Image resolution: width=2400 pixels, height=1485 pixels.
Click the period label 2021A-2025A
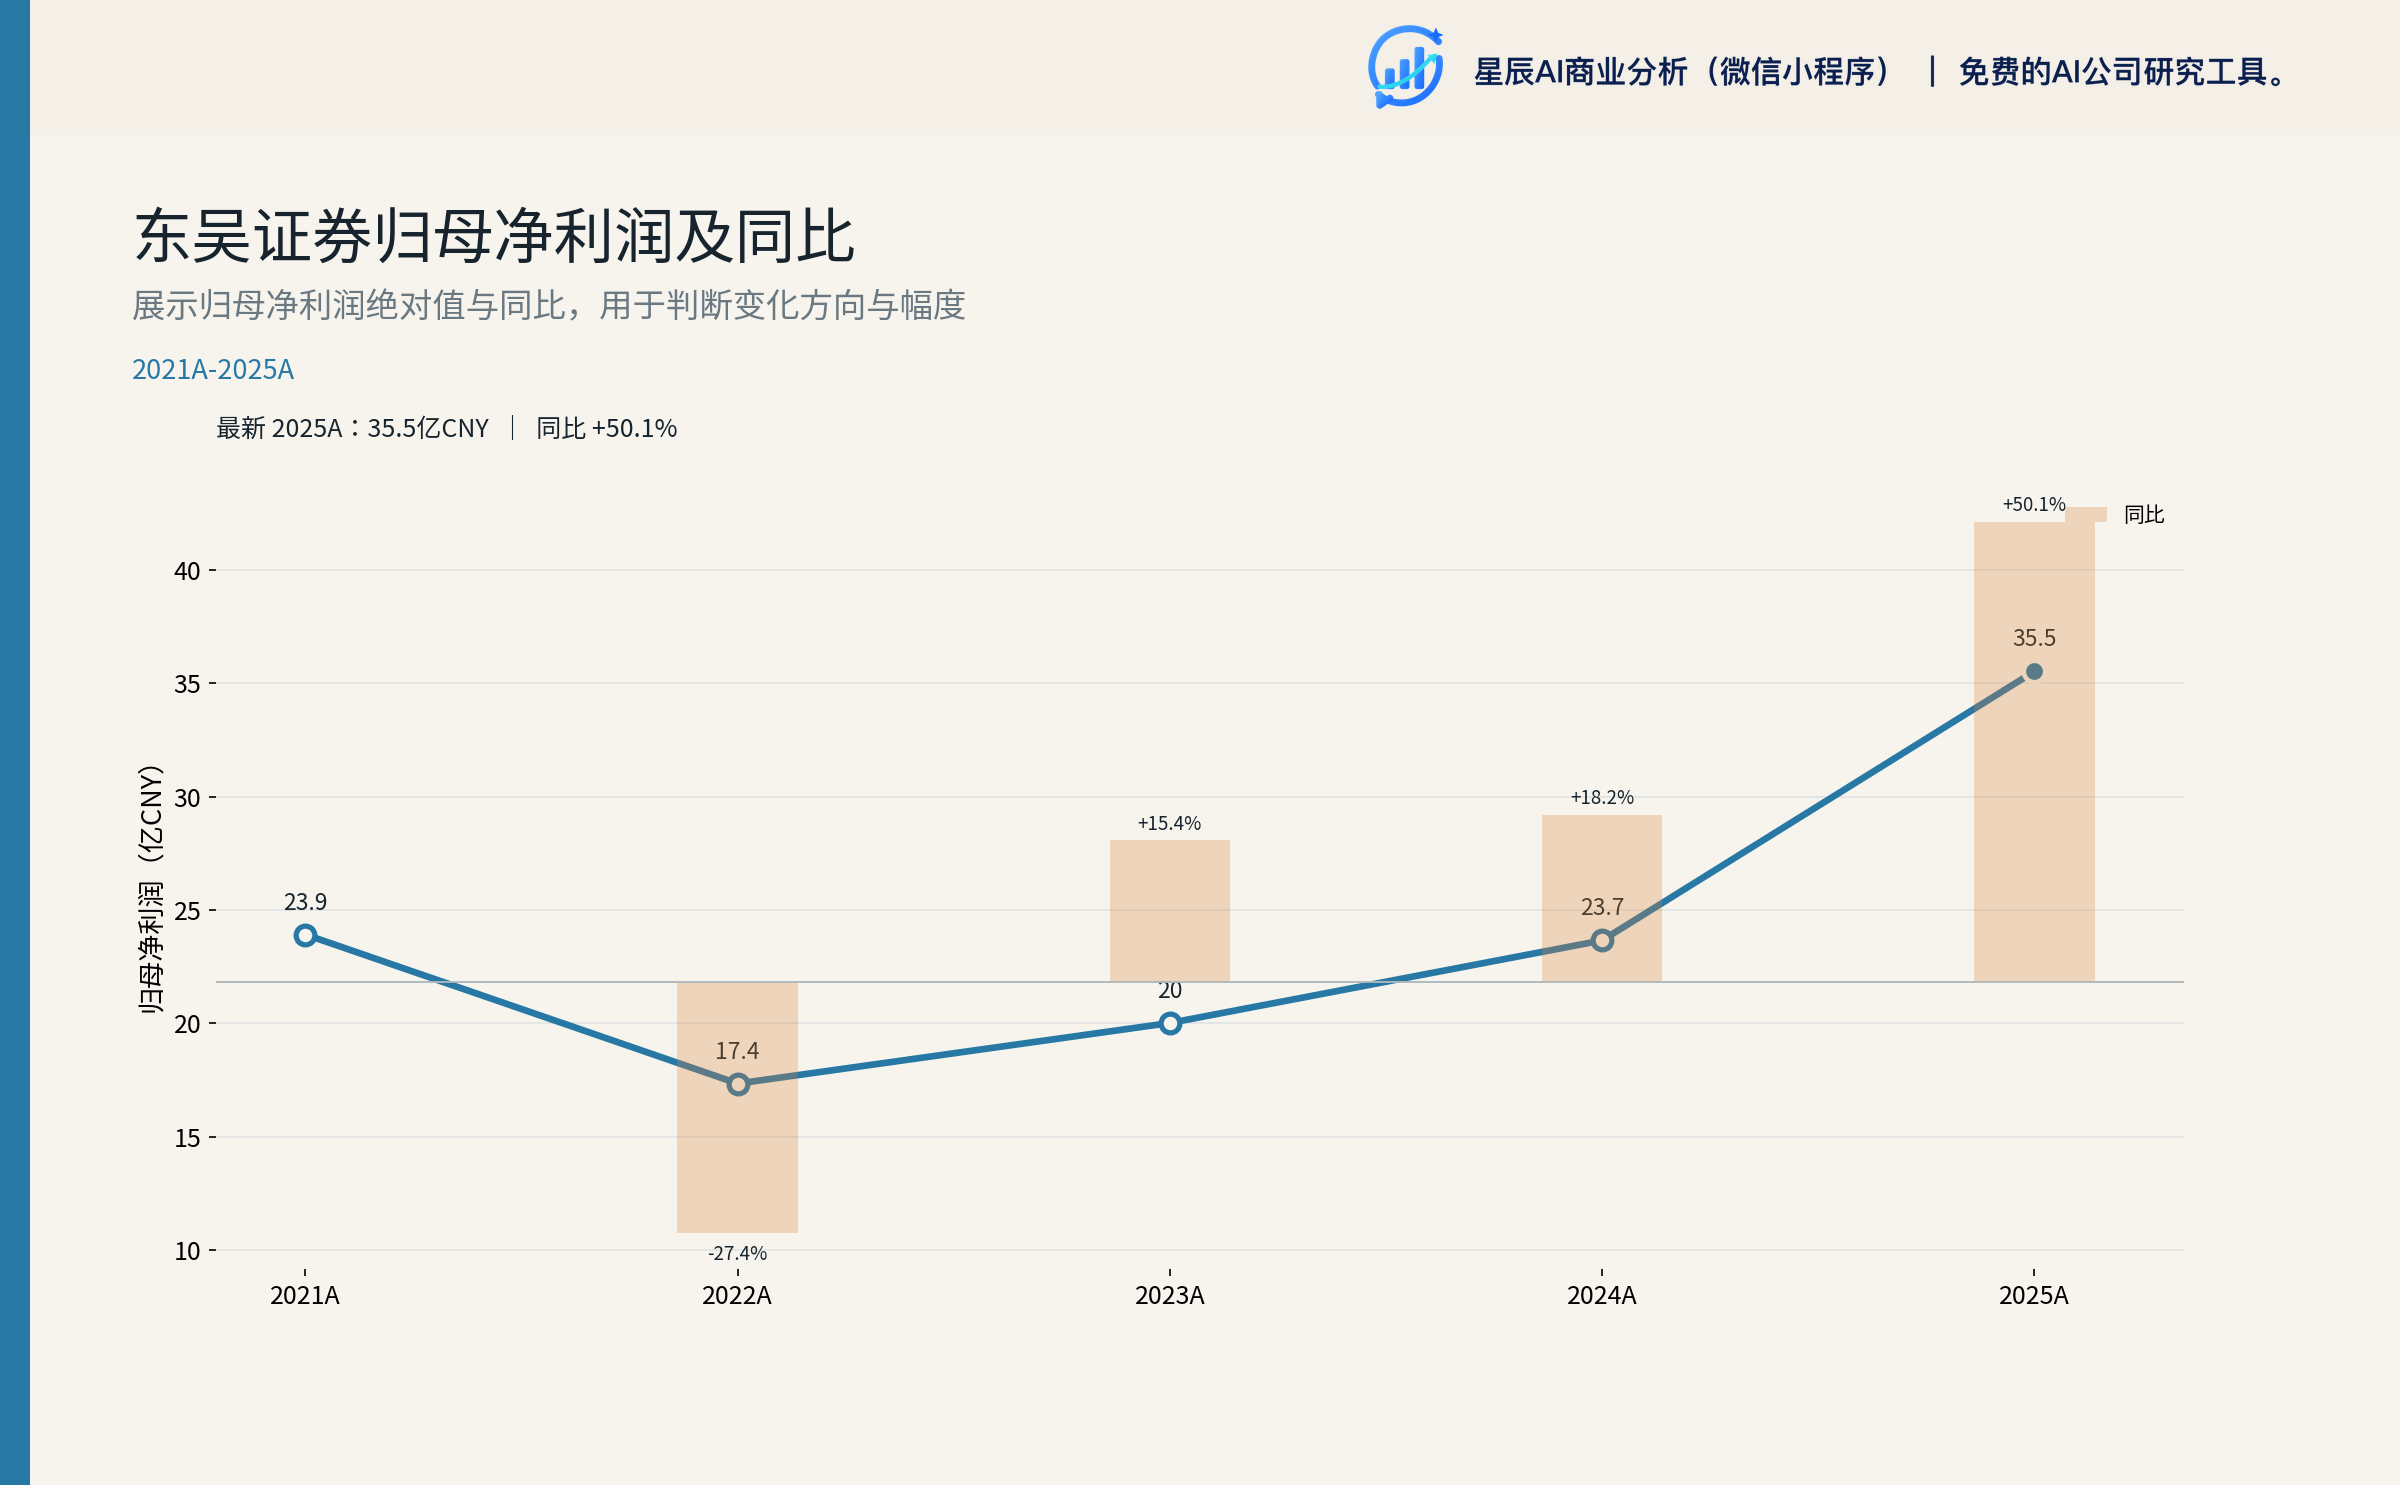(x=213, y=370)
